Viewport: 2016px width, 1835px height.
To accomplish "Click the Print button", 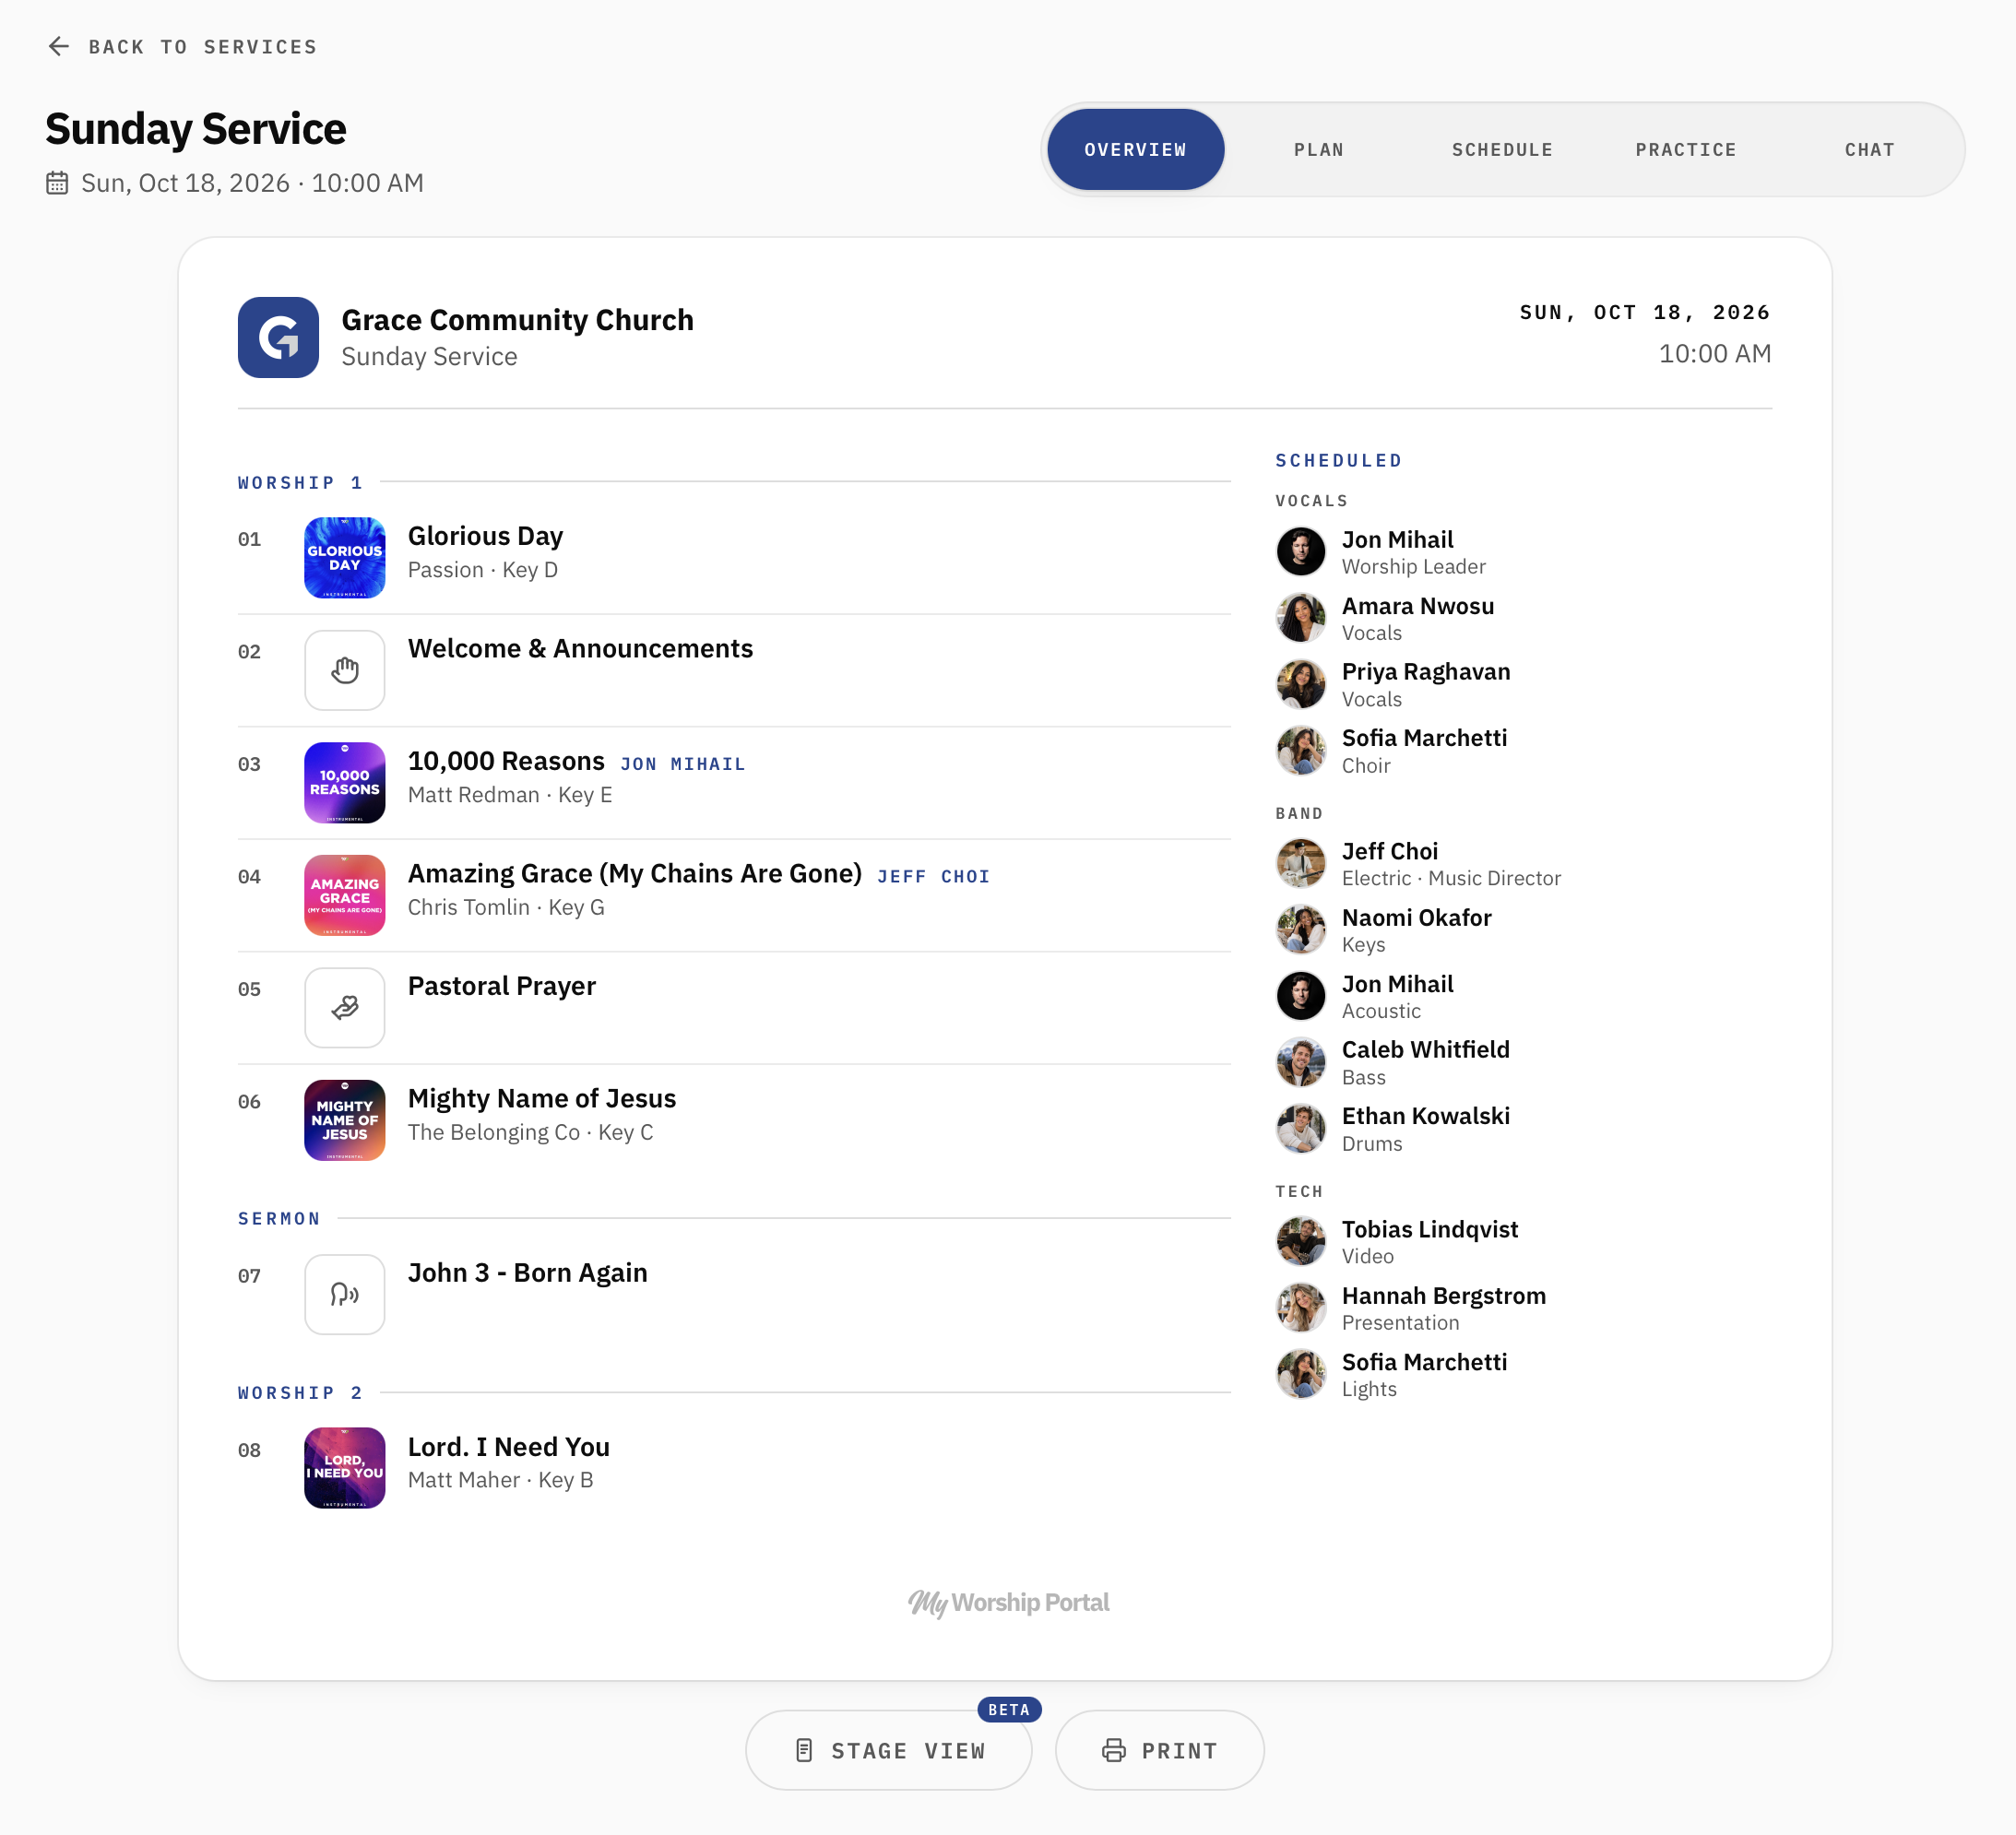I will click(1159, 1750).
